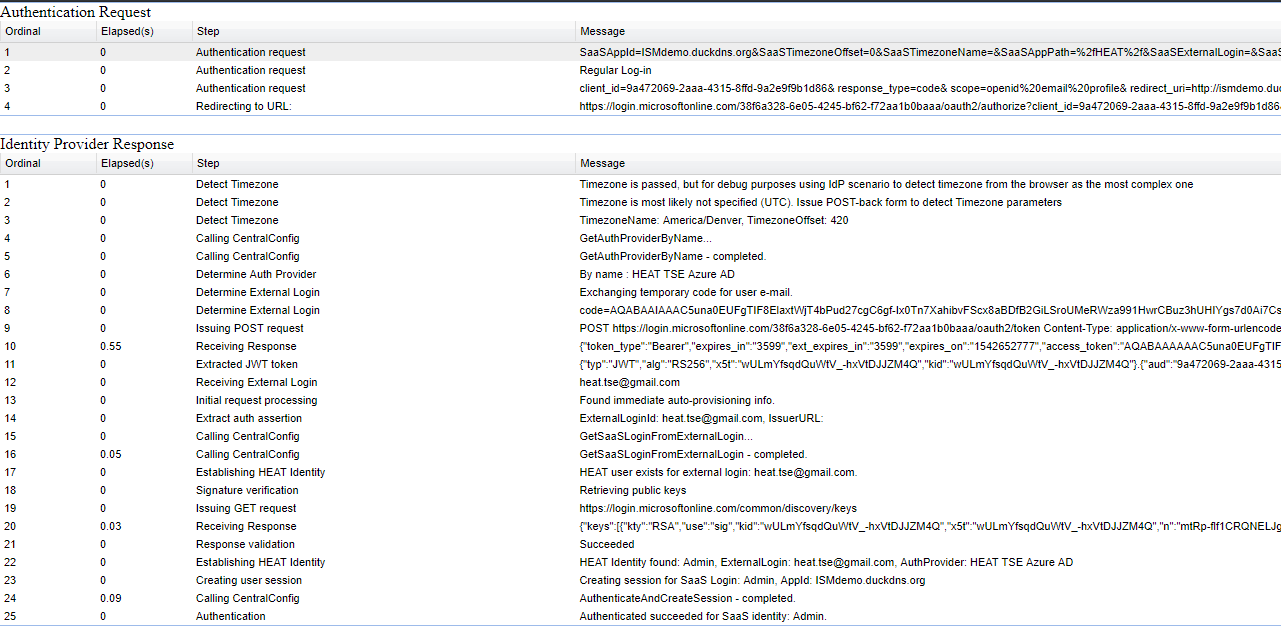Open the common/discovery/keys URL
Viewport: 1281px width, 637px height.
pos(718,508)
